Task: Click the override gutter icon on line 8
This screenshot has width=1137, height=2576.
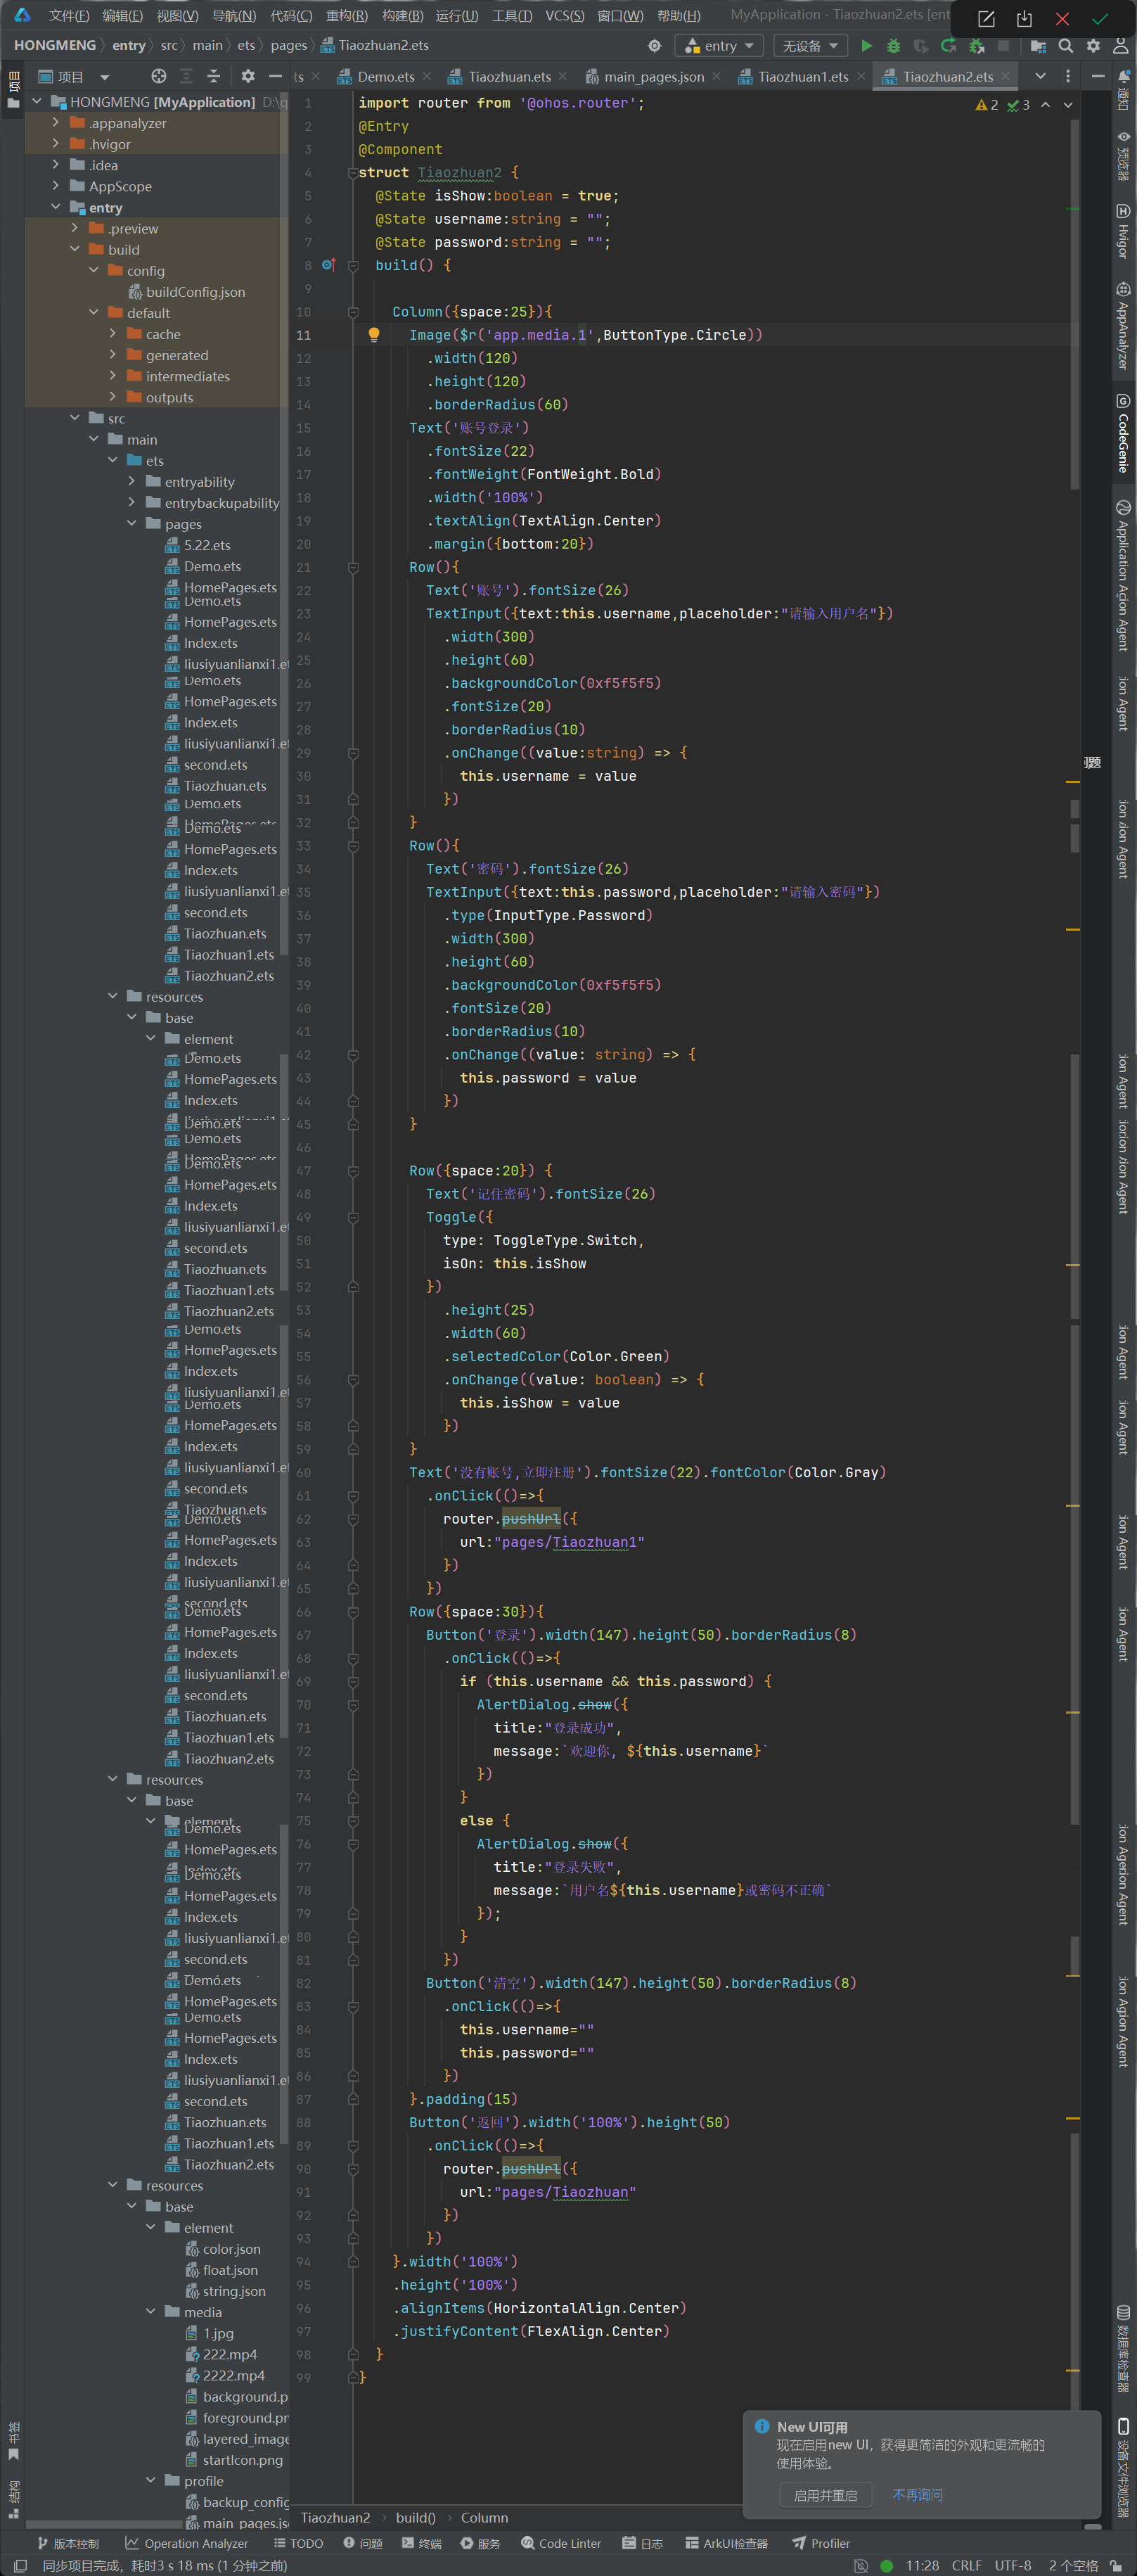Action: click(328, 265)
